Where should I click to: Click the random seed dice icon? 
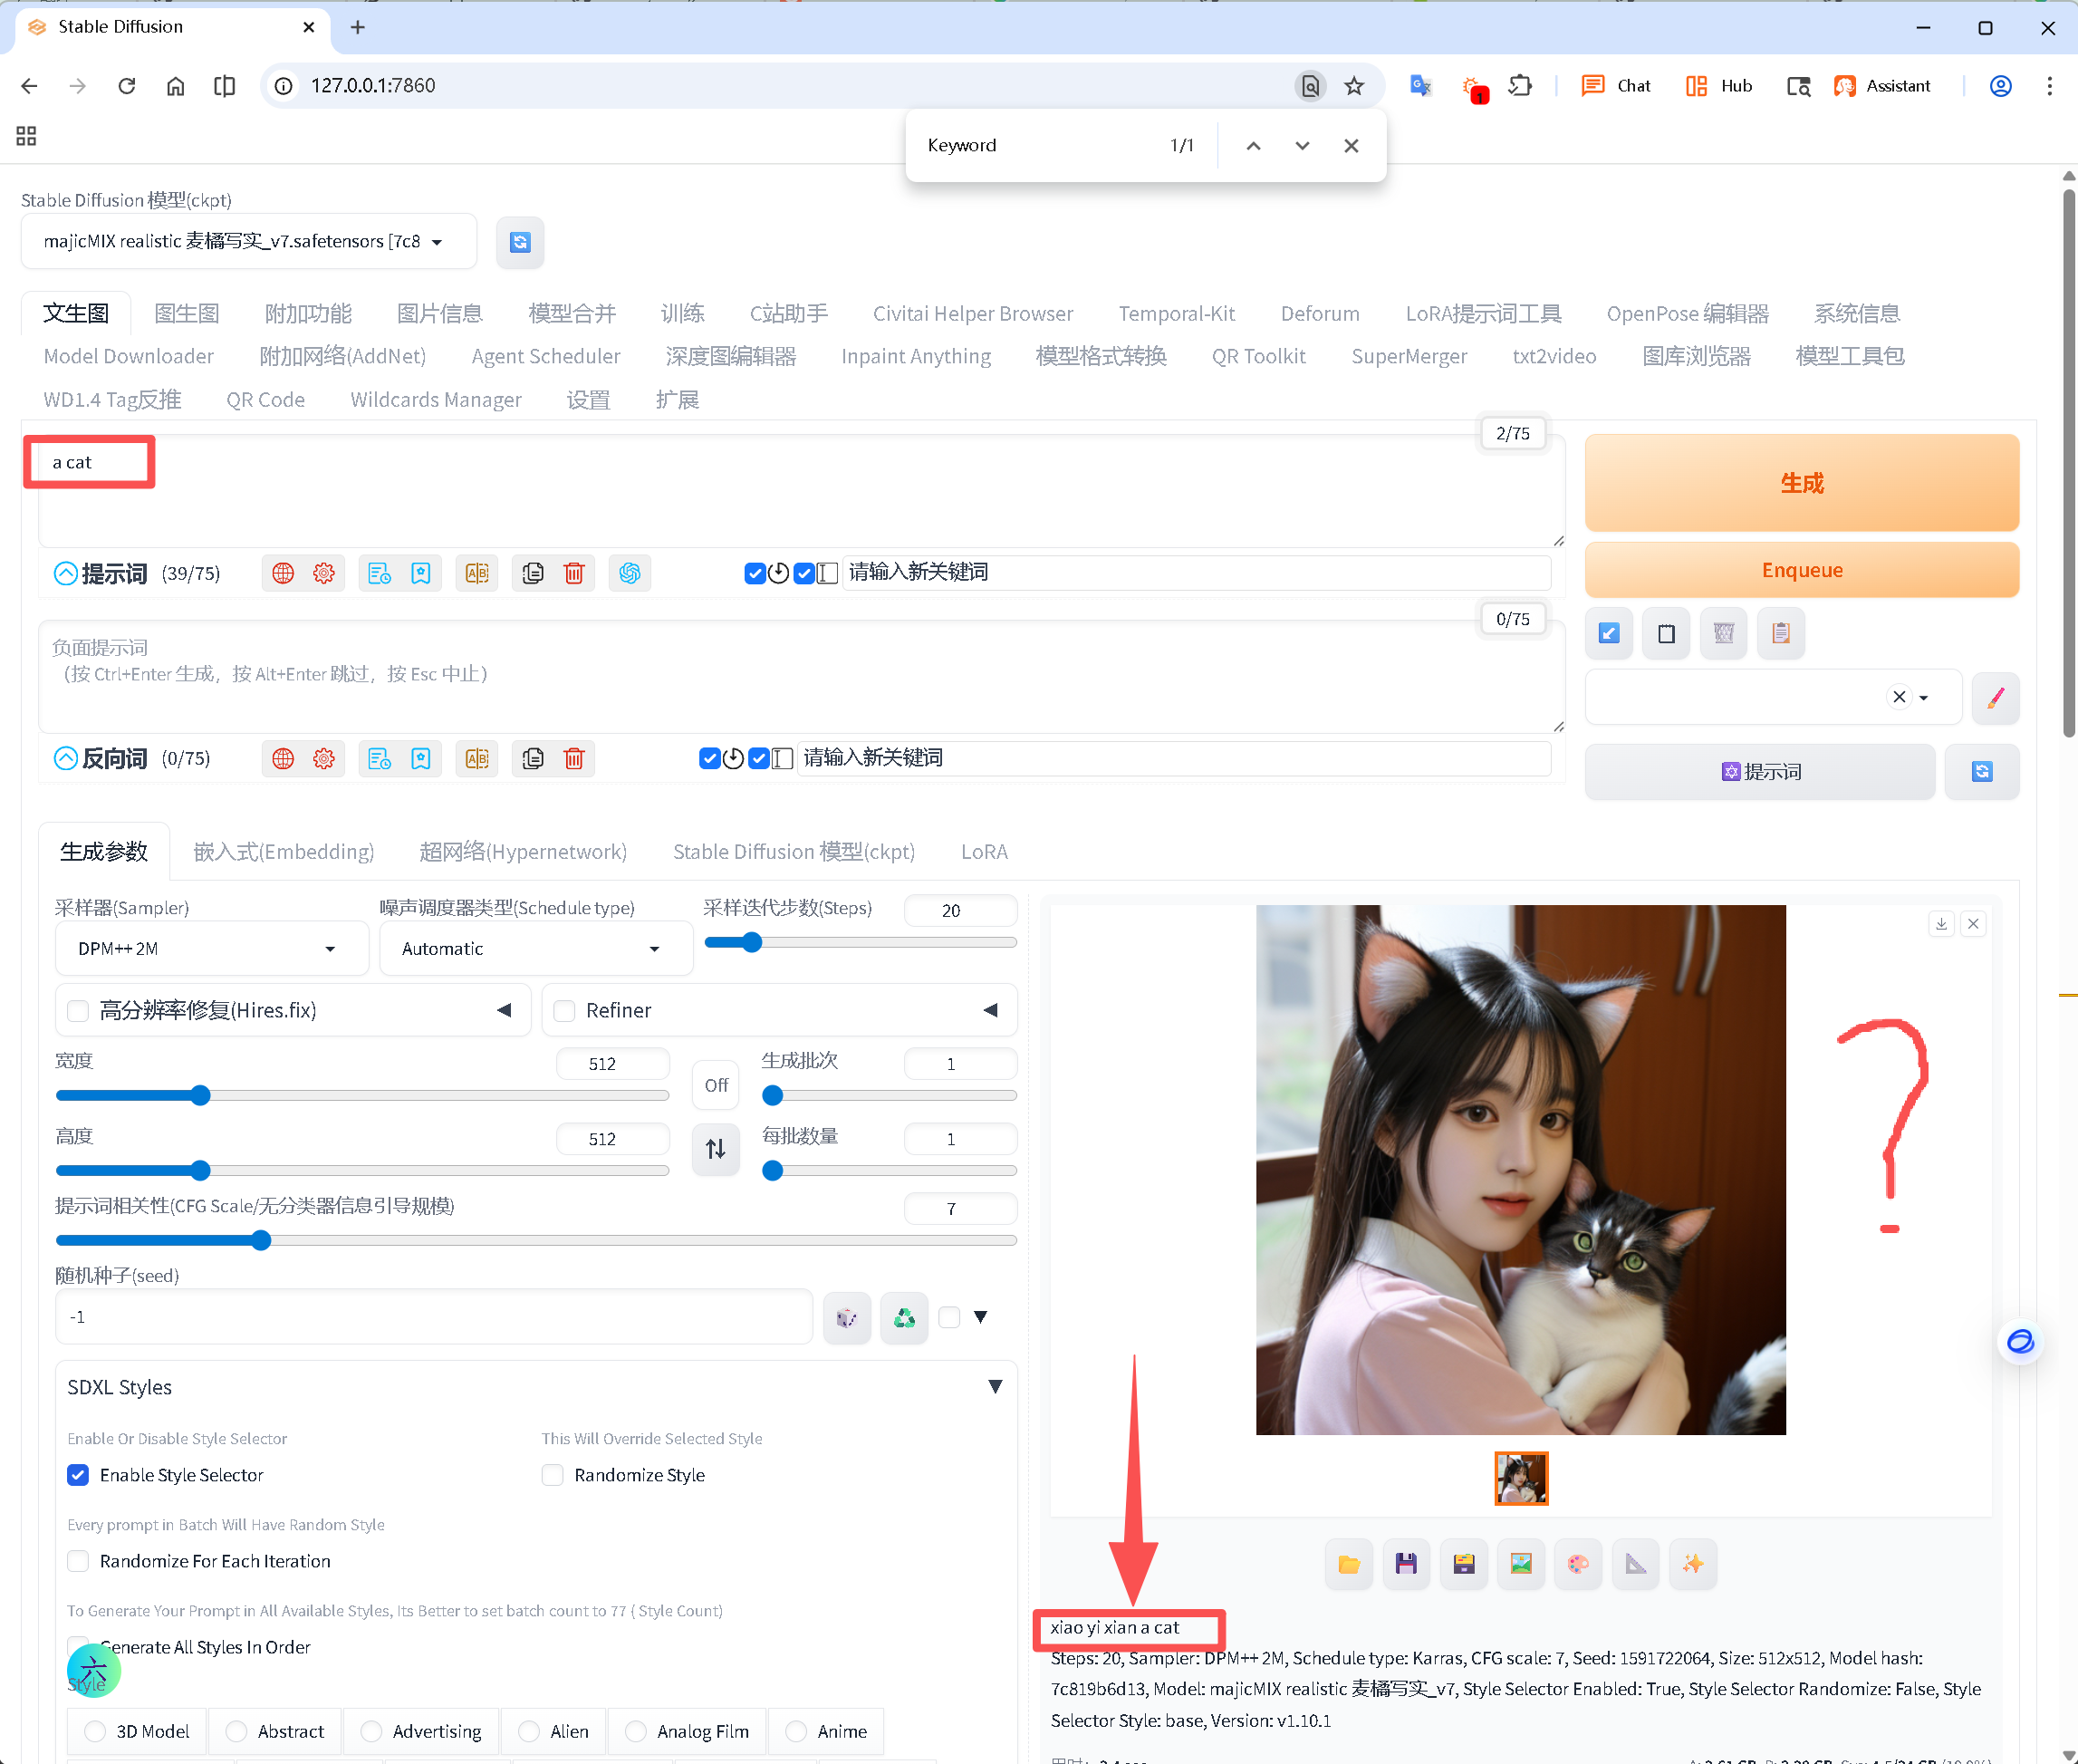[x=847, y=1317]
